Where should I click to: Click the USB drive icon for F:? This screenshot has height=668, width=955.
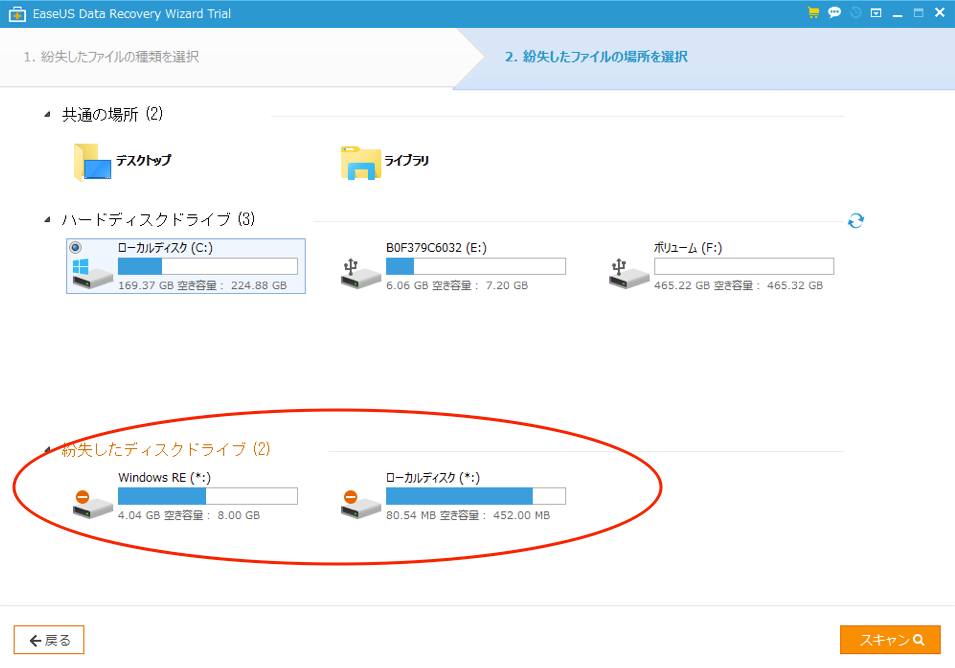click(629, 273)
